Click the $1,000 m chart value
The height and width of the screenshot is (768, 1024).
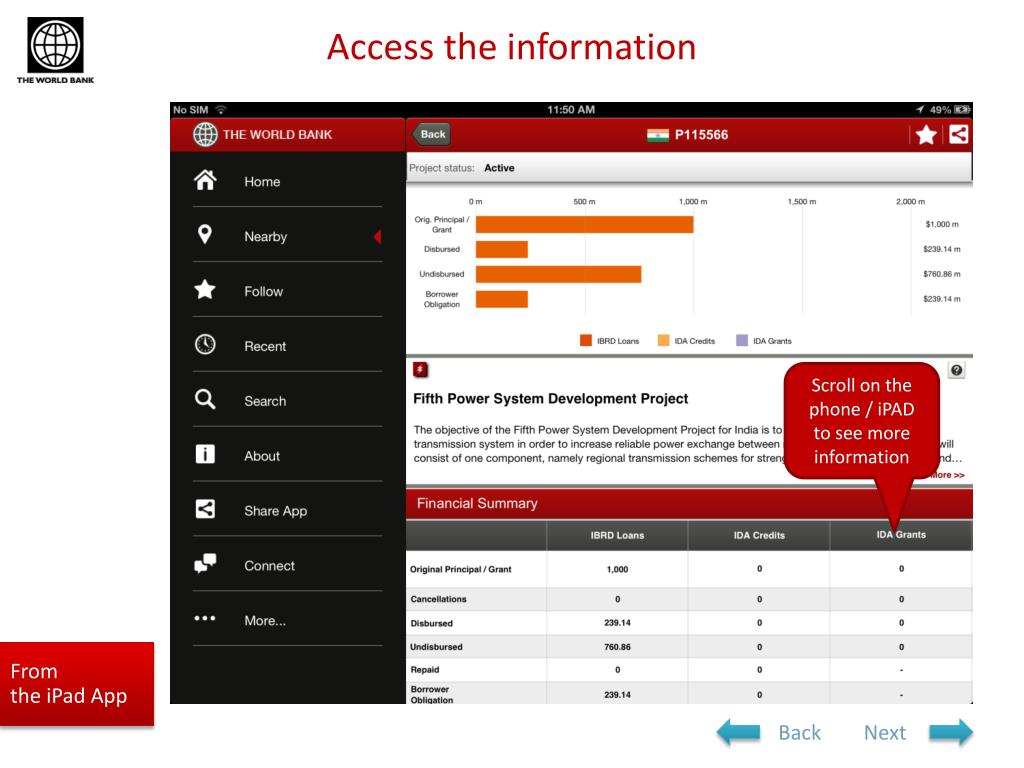pyautogui.click(x=942, y=224)
